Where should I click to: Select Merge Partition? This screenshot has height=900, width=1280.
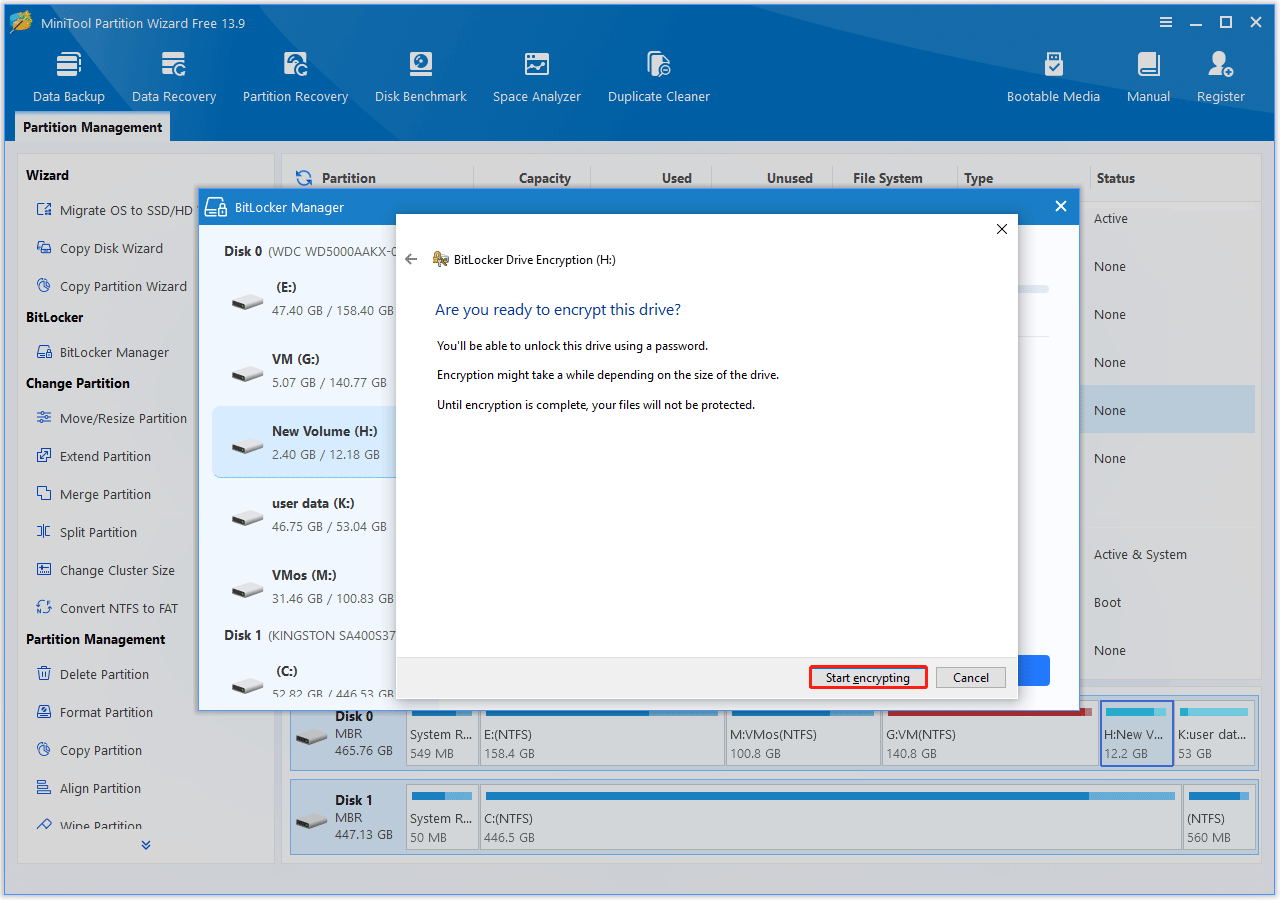pos(93,494)
